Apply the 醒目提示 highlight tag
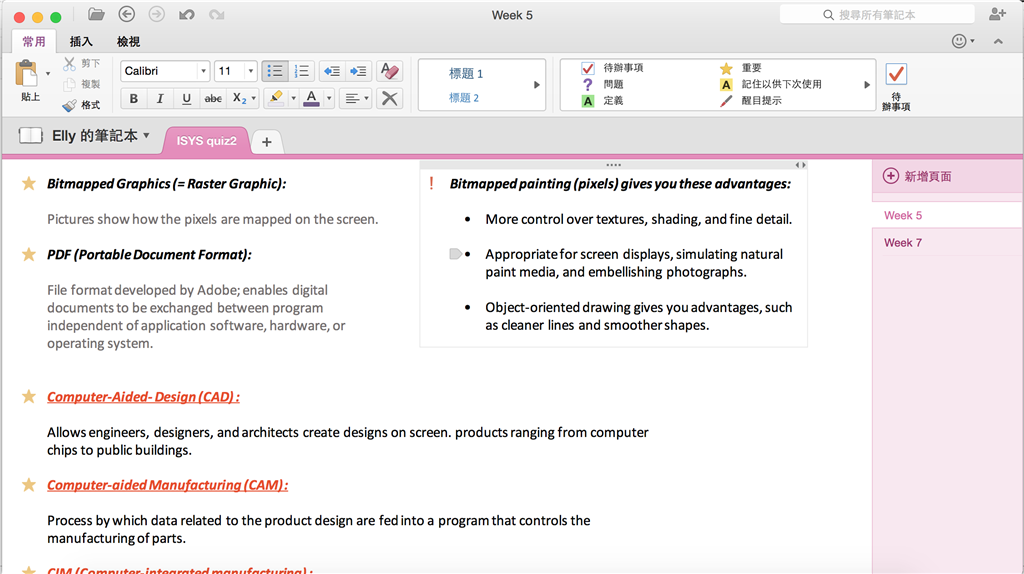This screenshot has height=574, width=1024. (x=750, y=101)
